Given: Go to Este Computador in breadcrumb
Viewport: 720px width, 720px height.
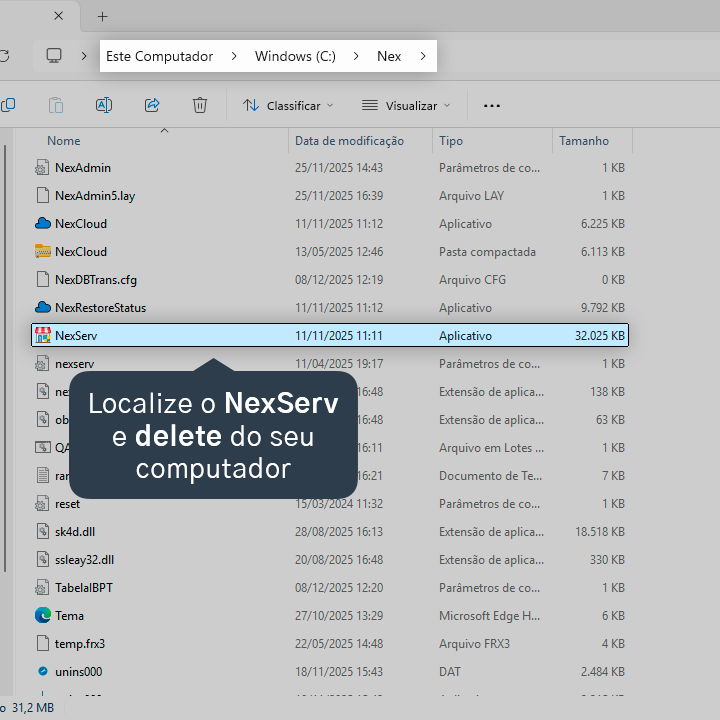Looking at the screenshot, I should pos(159,56).
